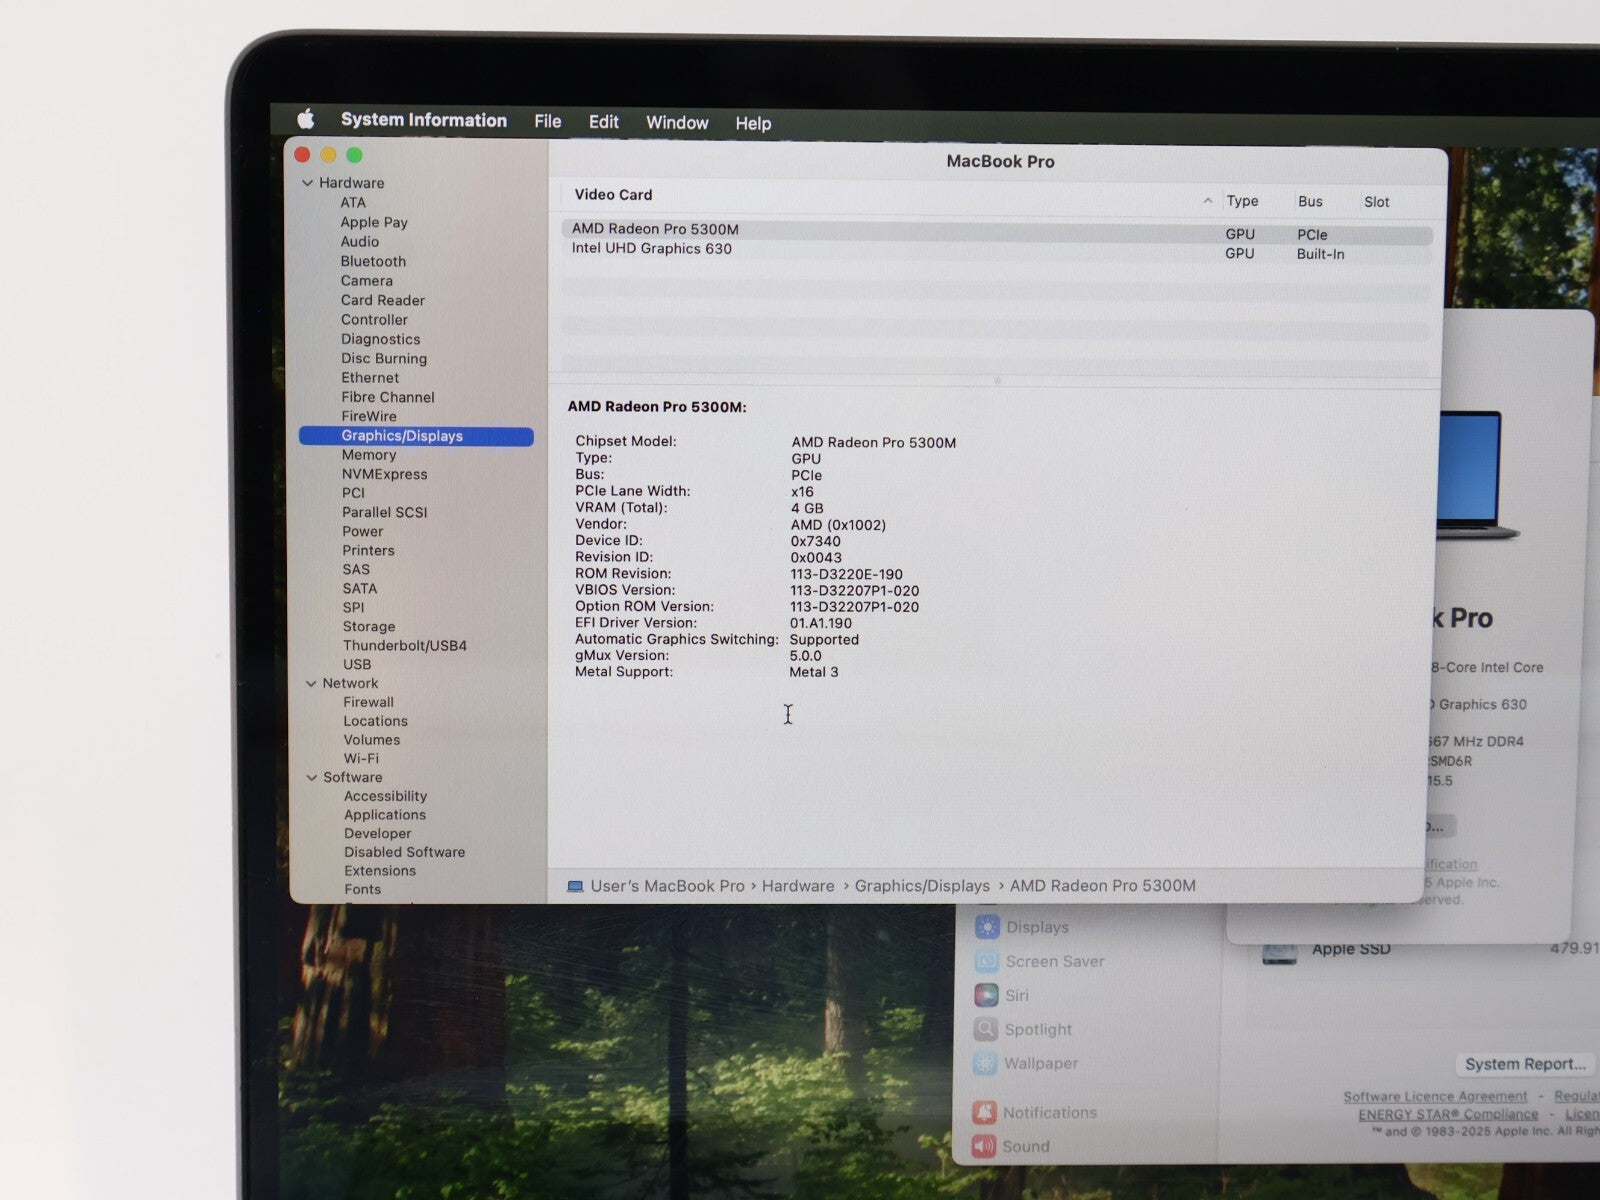Select Wi-Fi under Network

(x=361, y=759)
